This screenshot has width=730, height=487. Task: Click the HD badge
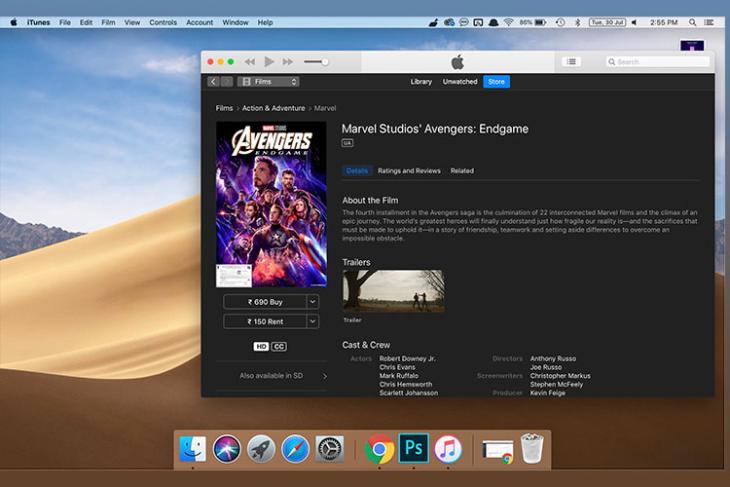coord(261,346)
